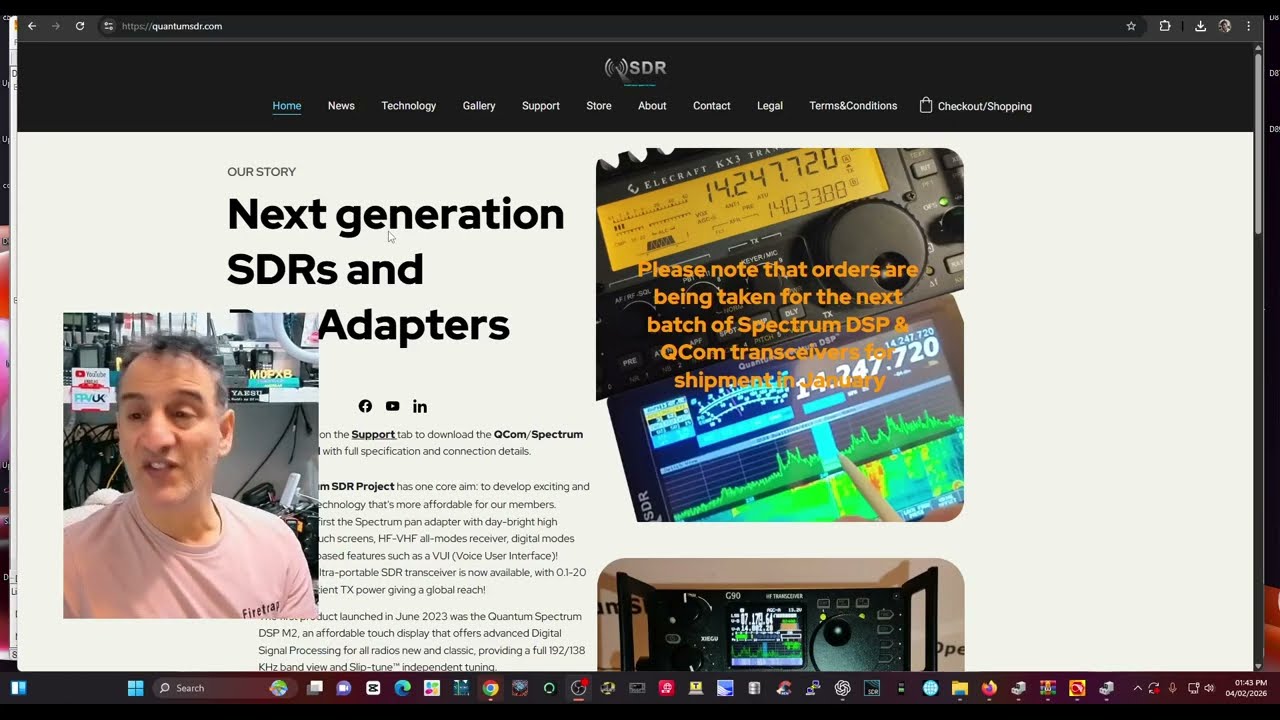Open the SDR app taskbar icon
Screen dimensions: 1280x720
pos(872,688)
